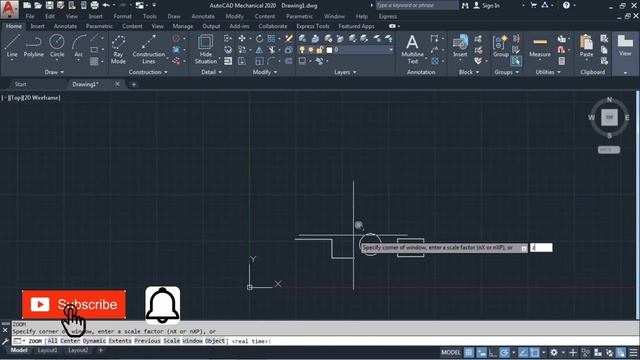
Task: Open the AutoCAD application menu logo
Action: [x=9, y=9]
